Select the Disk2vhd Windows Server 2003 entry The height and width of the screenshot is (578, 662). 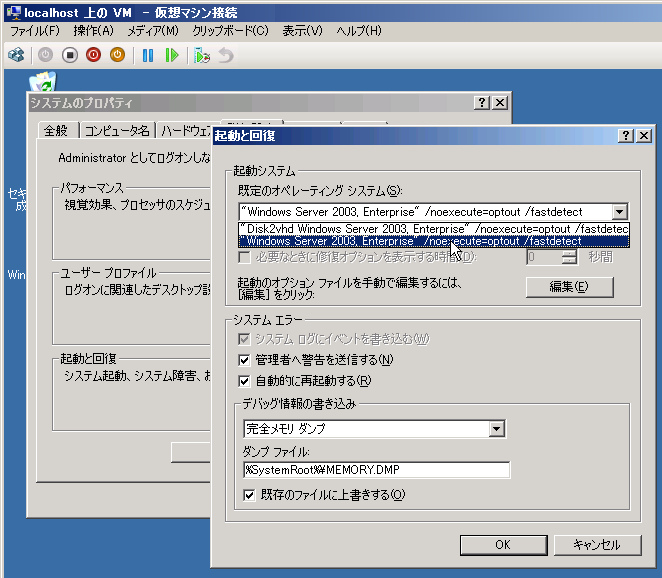pyautogui.click(x=434, y=228)
